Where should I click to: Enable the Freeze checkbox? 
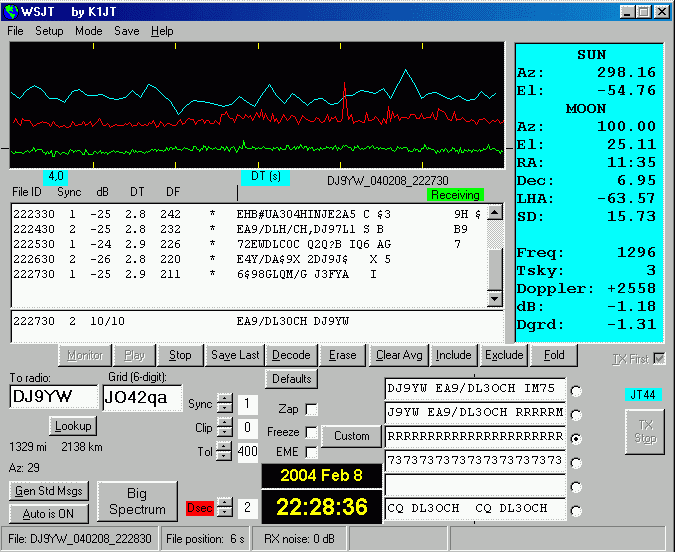(311, 432)
